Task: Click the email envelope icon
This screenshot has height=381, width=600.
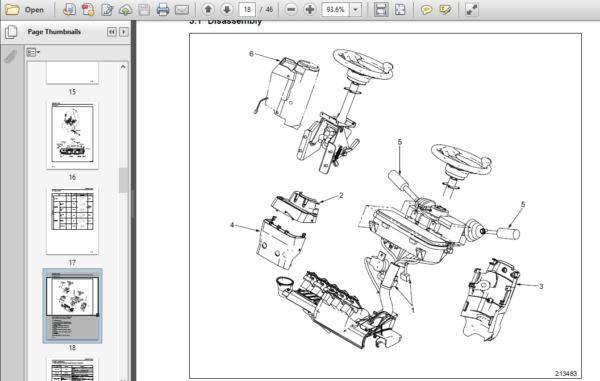Action: coord(182,10)
